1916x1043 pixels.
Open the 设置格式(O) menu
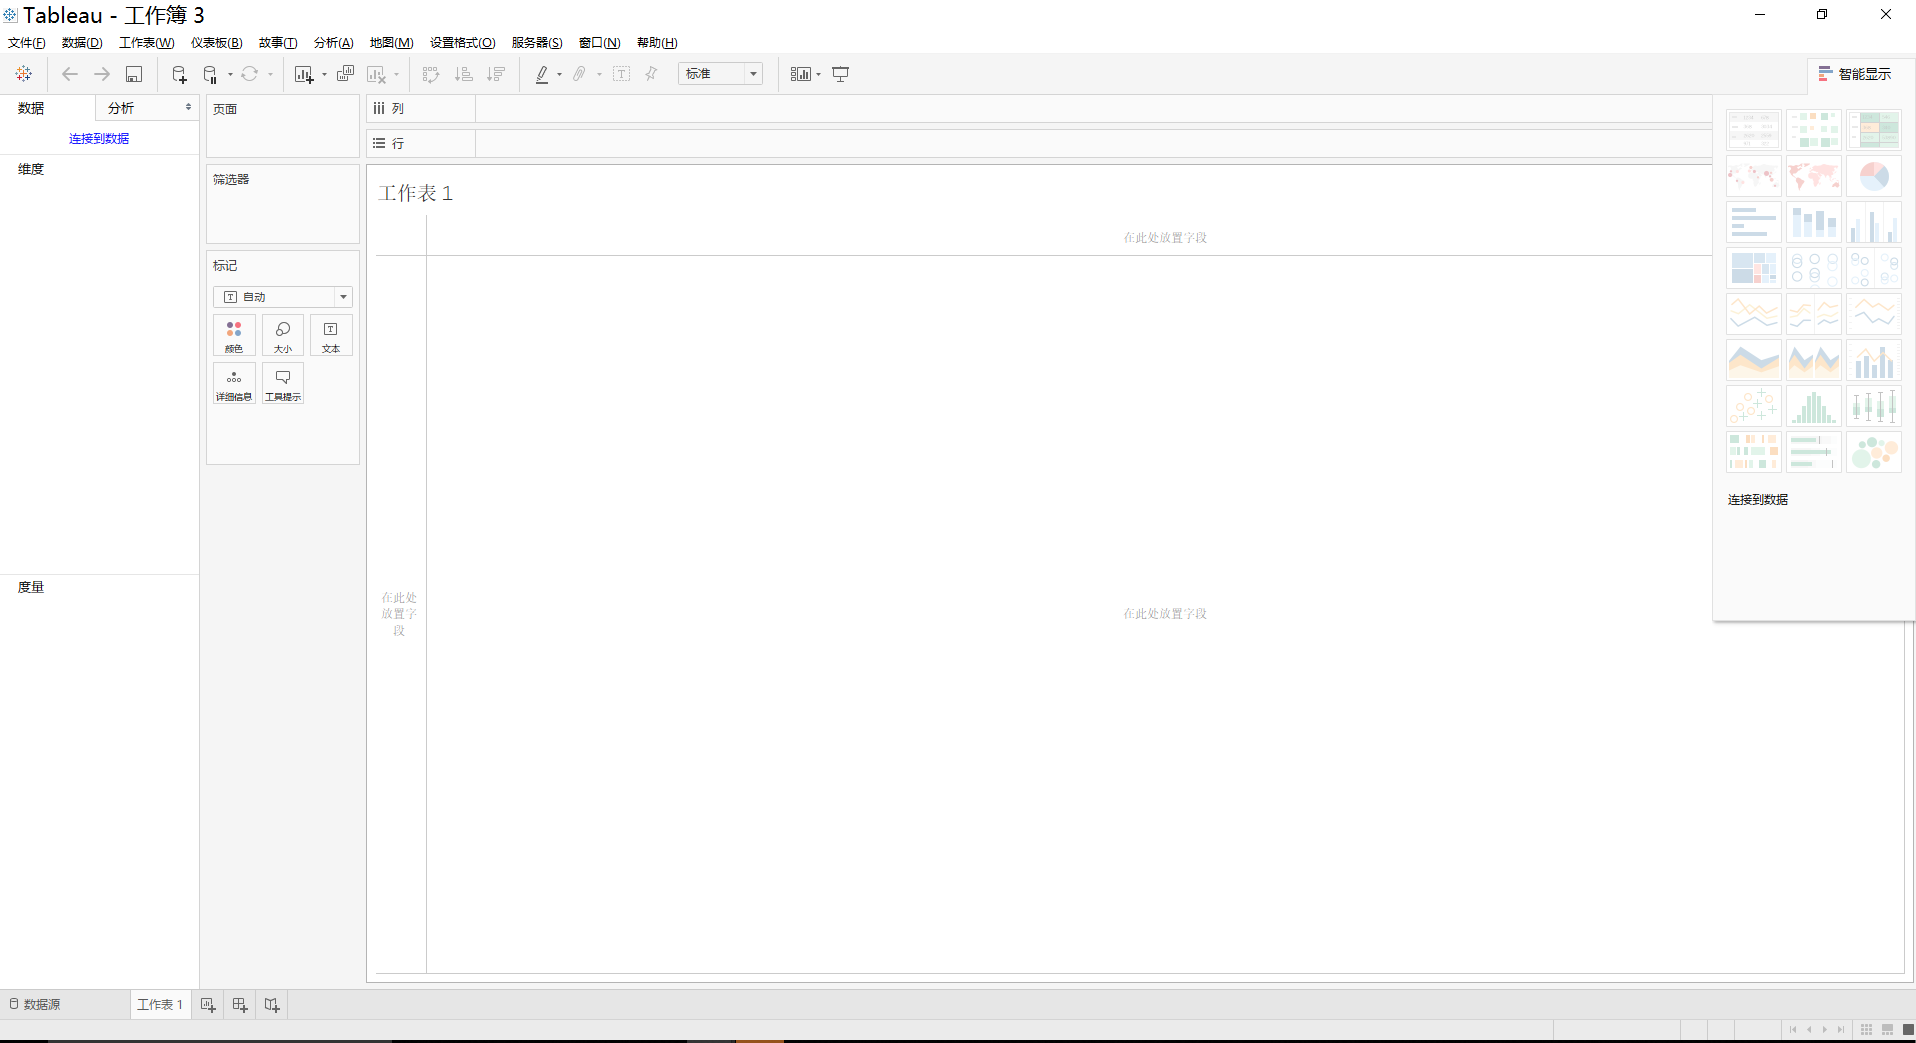(x=463, y=43)
